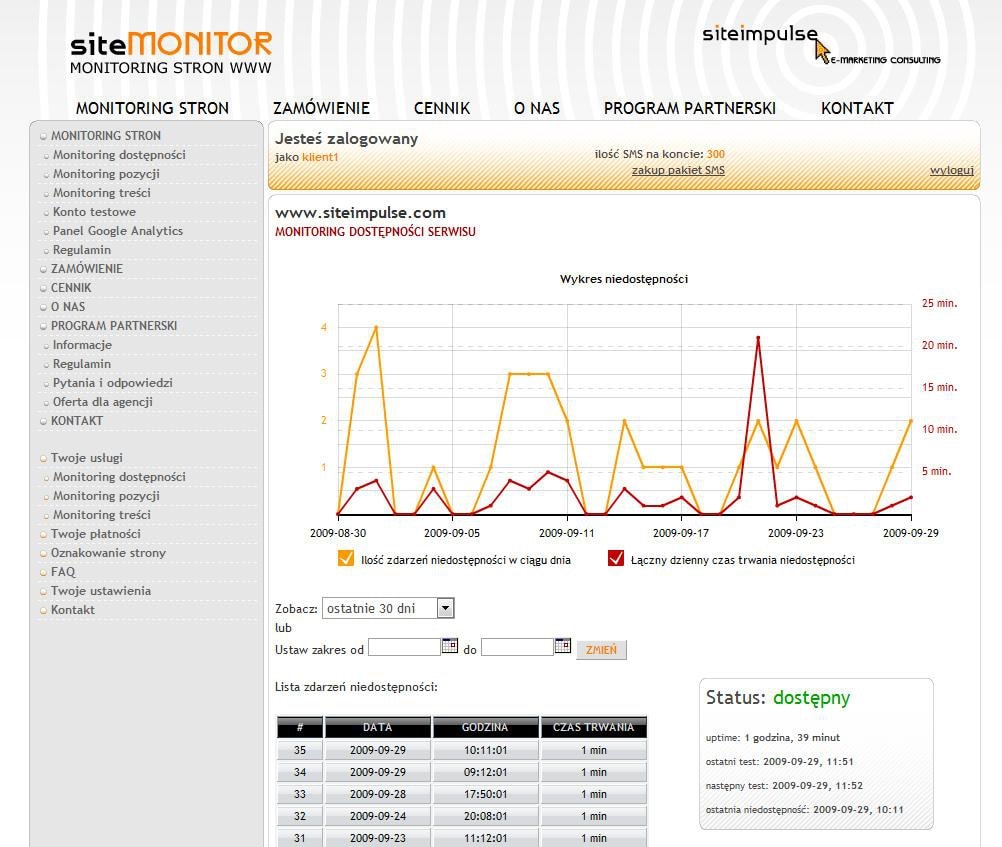Select date cell '2009-09-23' in row 31
Image resolution: width=1002 pixels, height=847 pixels.
pos(378,838)
